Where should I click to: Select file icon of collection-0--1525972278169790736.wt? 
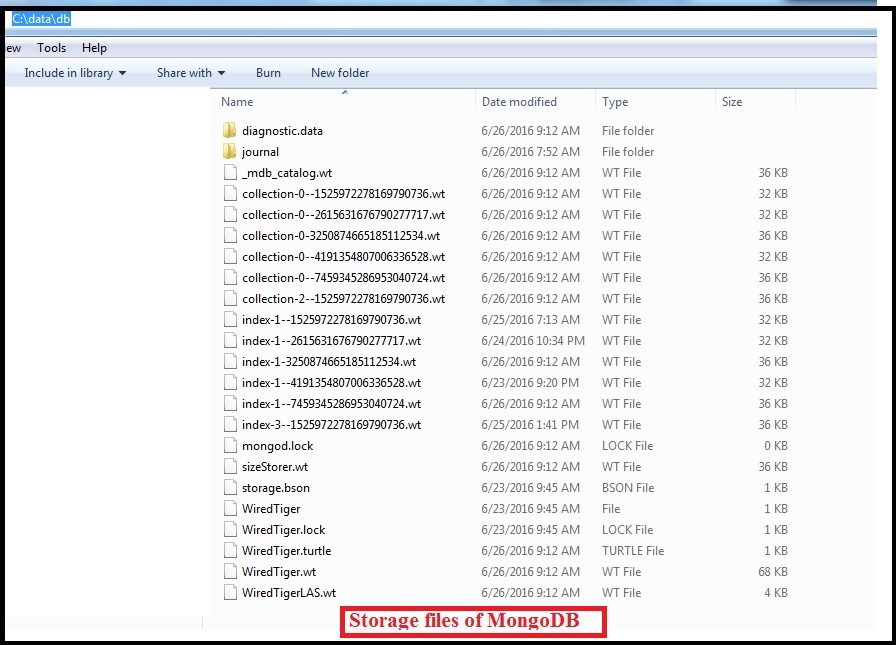click(x=230, y=194)
